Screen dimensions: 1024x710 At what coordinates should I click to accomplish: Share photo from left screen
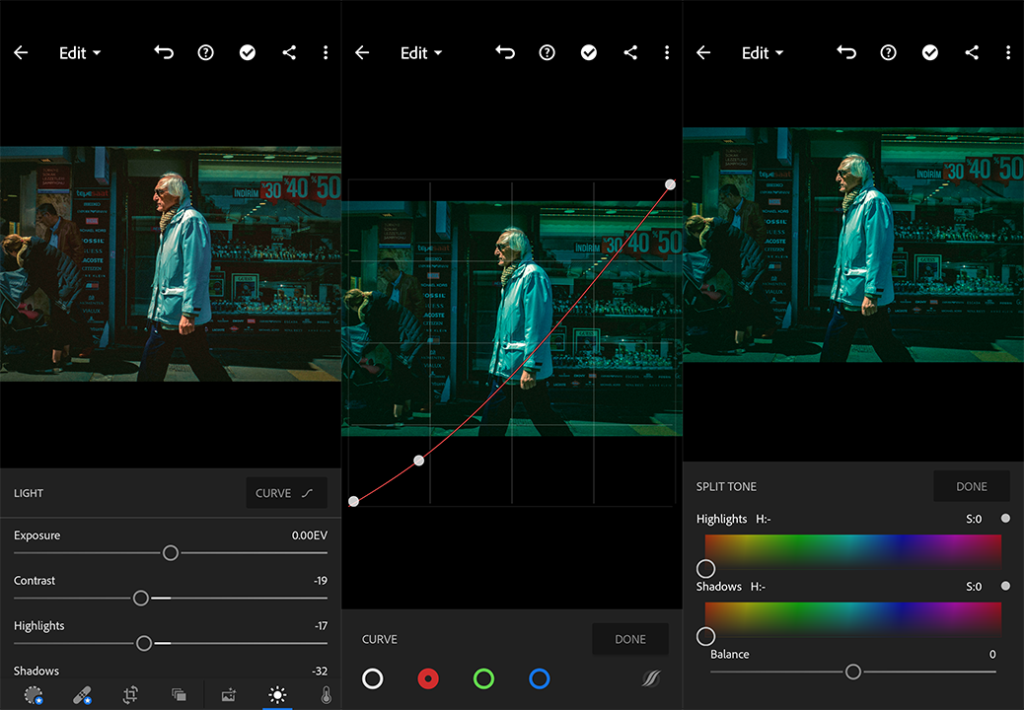pyautogui.click(x=289, y=53)
